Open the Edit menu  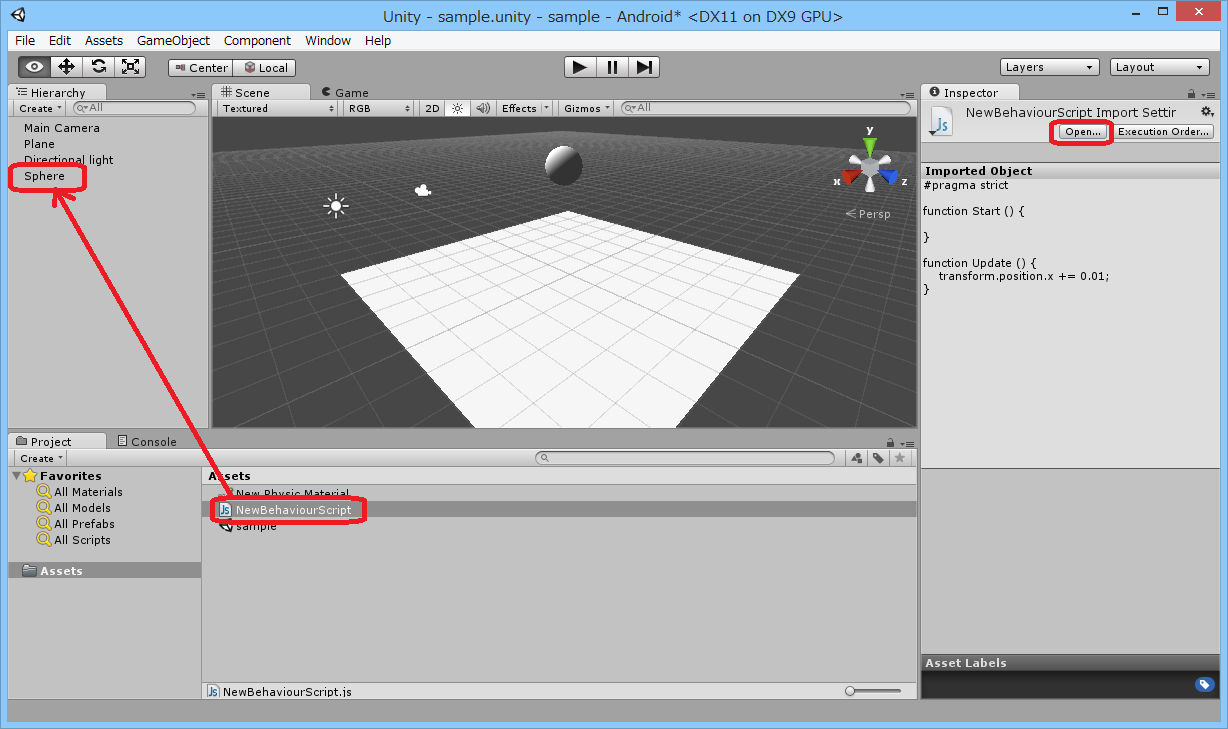[60, 40]
